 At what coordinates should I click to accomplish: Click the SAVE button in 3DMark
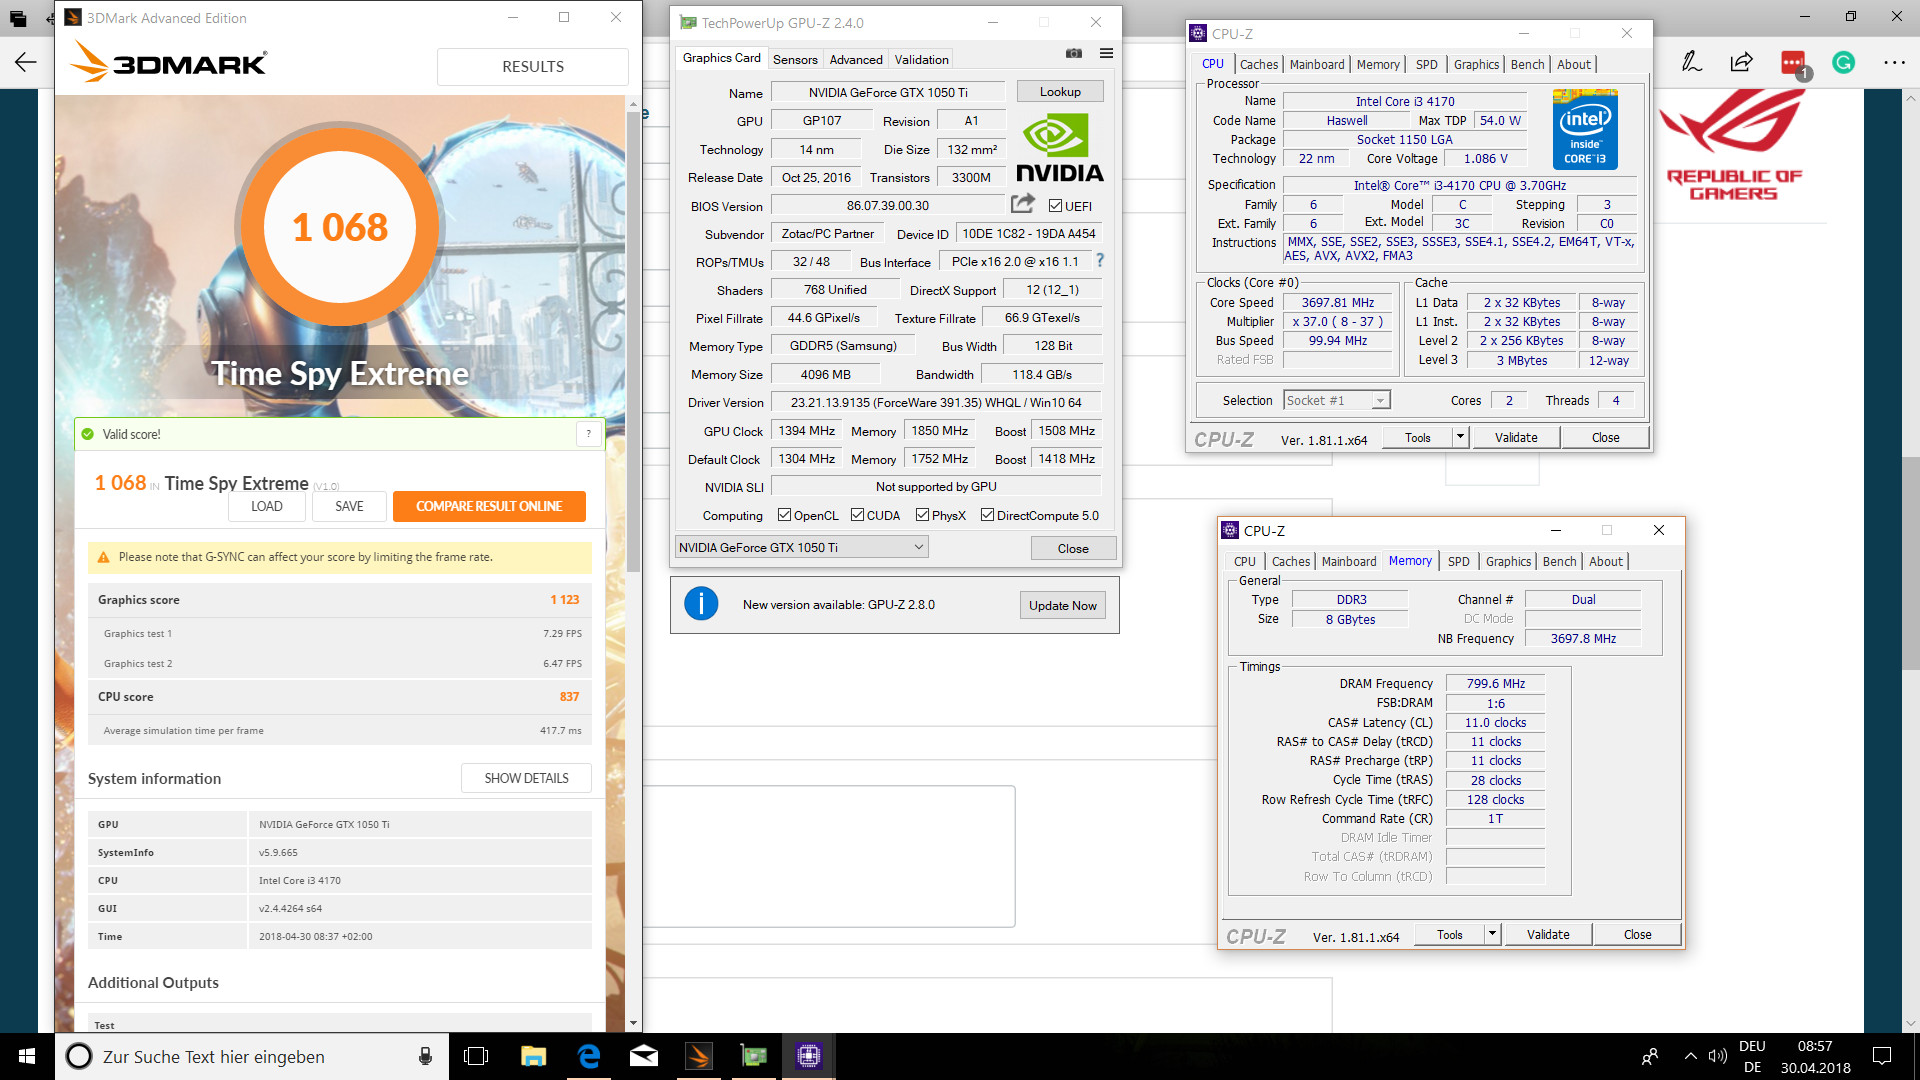click(x=349, y=506)
